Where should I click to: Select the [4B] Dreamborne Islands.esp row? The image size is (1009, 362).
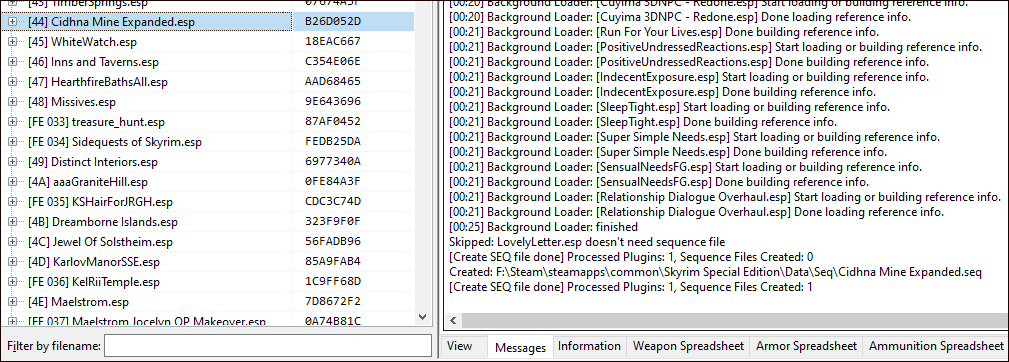pyautogui.click(x=208, y=222)
